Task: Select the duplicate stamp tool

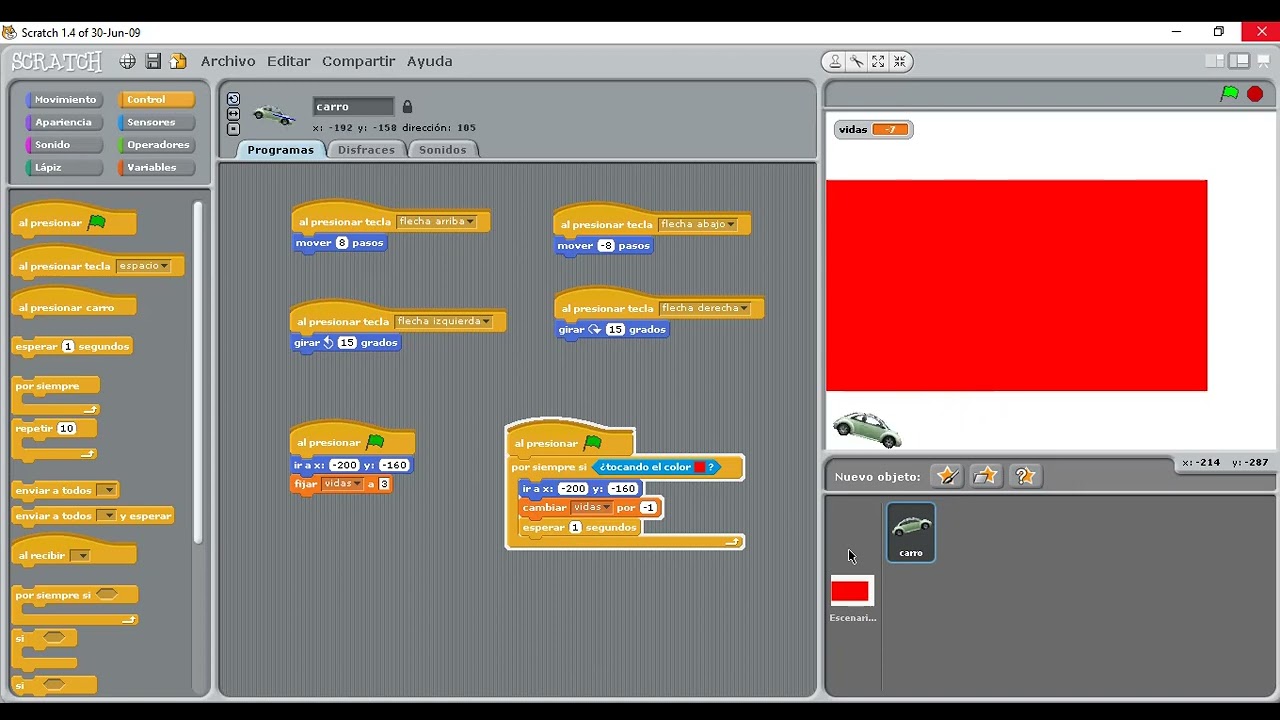Action: 835,61
